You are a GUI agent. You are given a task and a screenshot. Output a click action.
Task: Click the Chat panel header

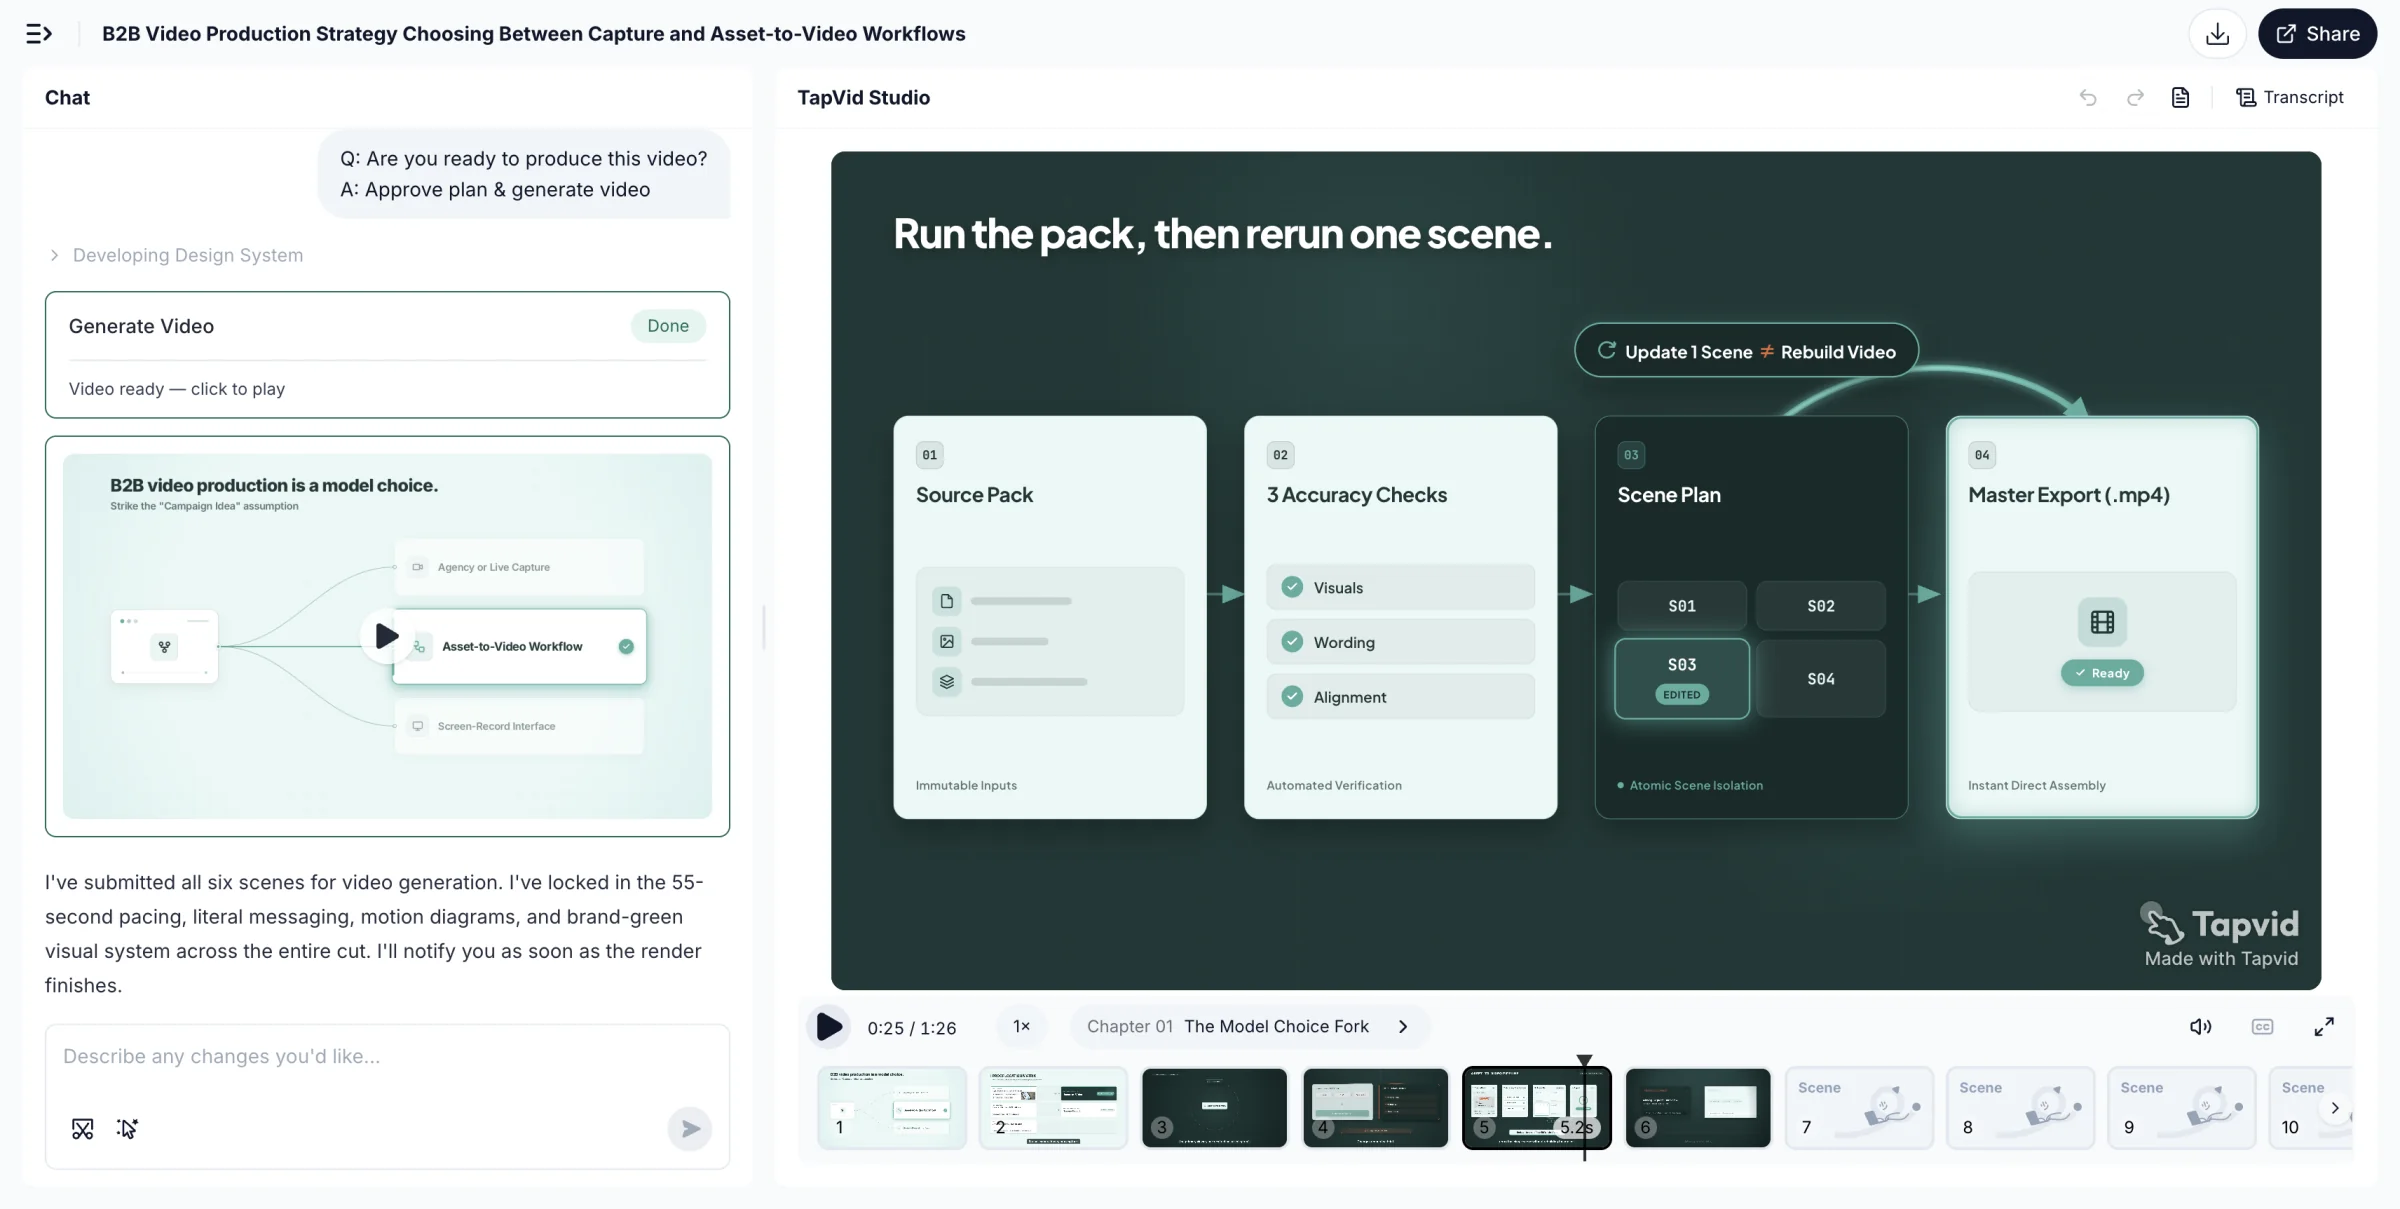(67, 97)
